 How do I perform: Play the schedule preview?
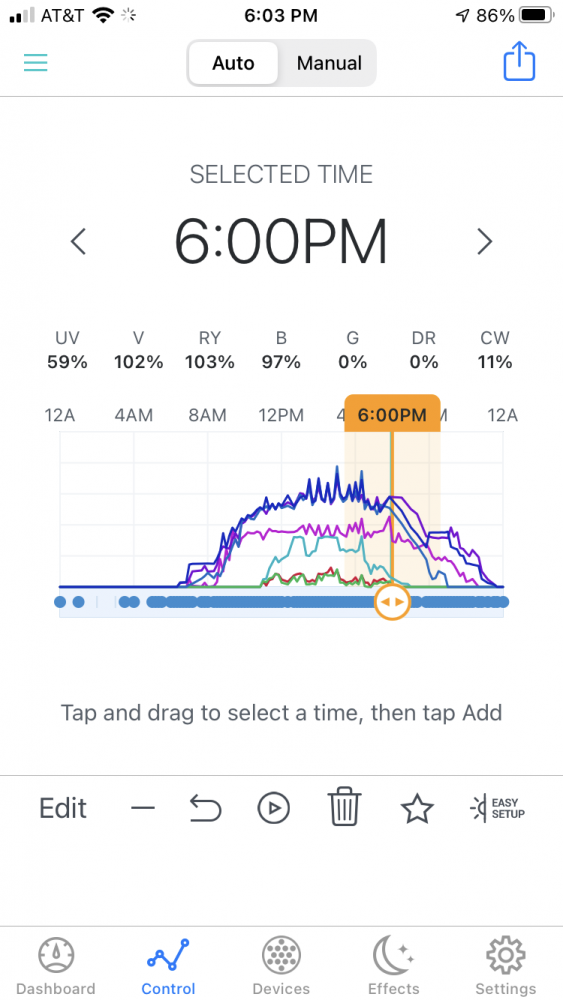click(x=274, y=809)
